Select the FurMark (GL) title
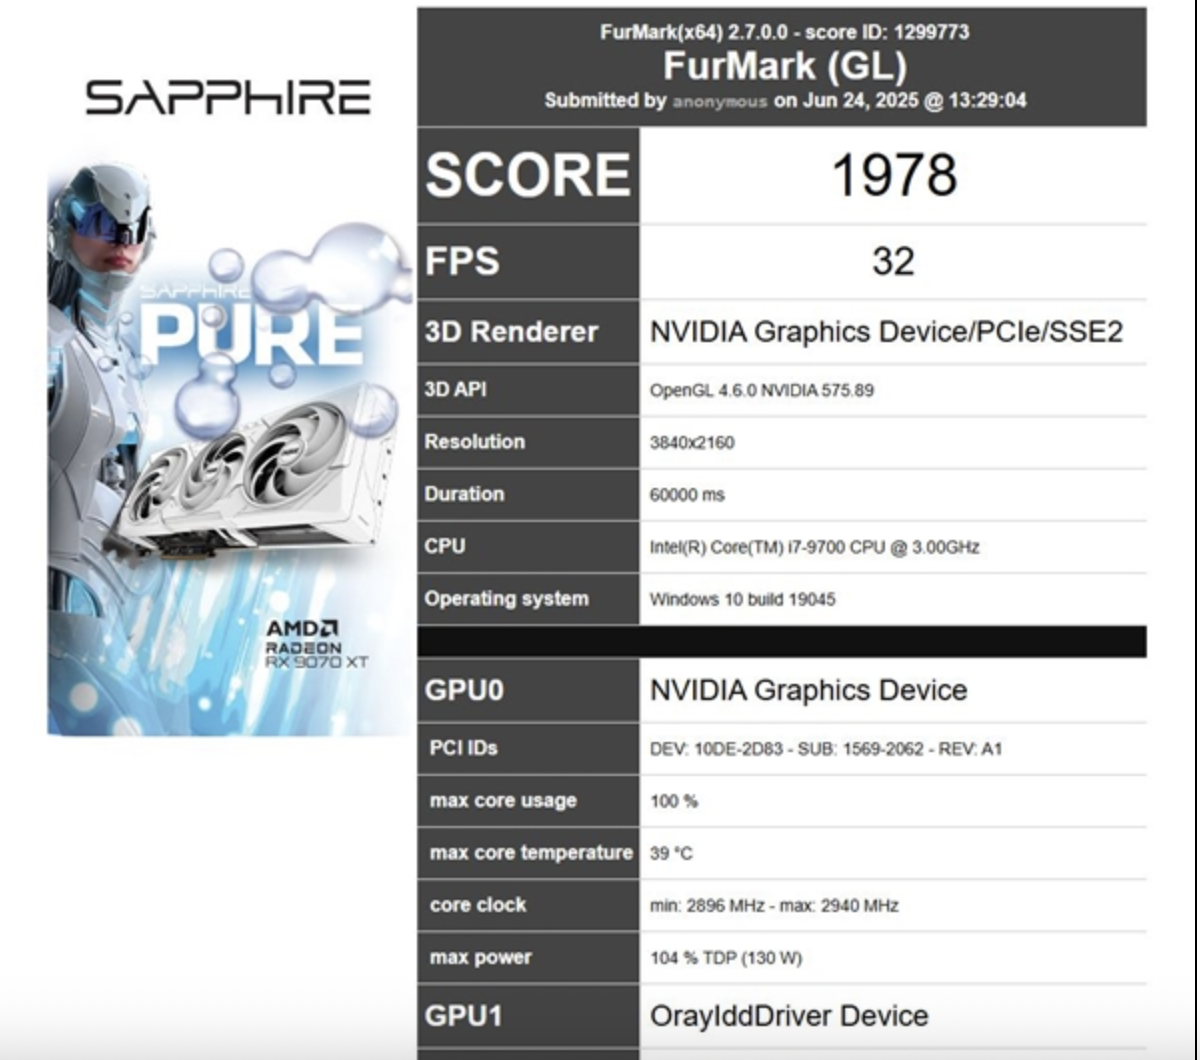1200x1060 pixels. [x=785, y=66]
